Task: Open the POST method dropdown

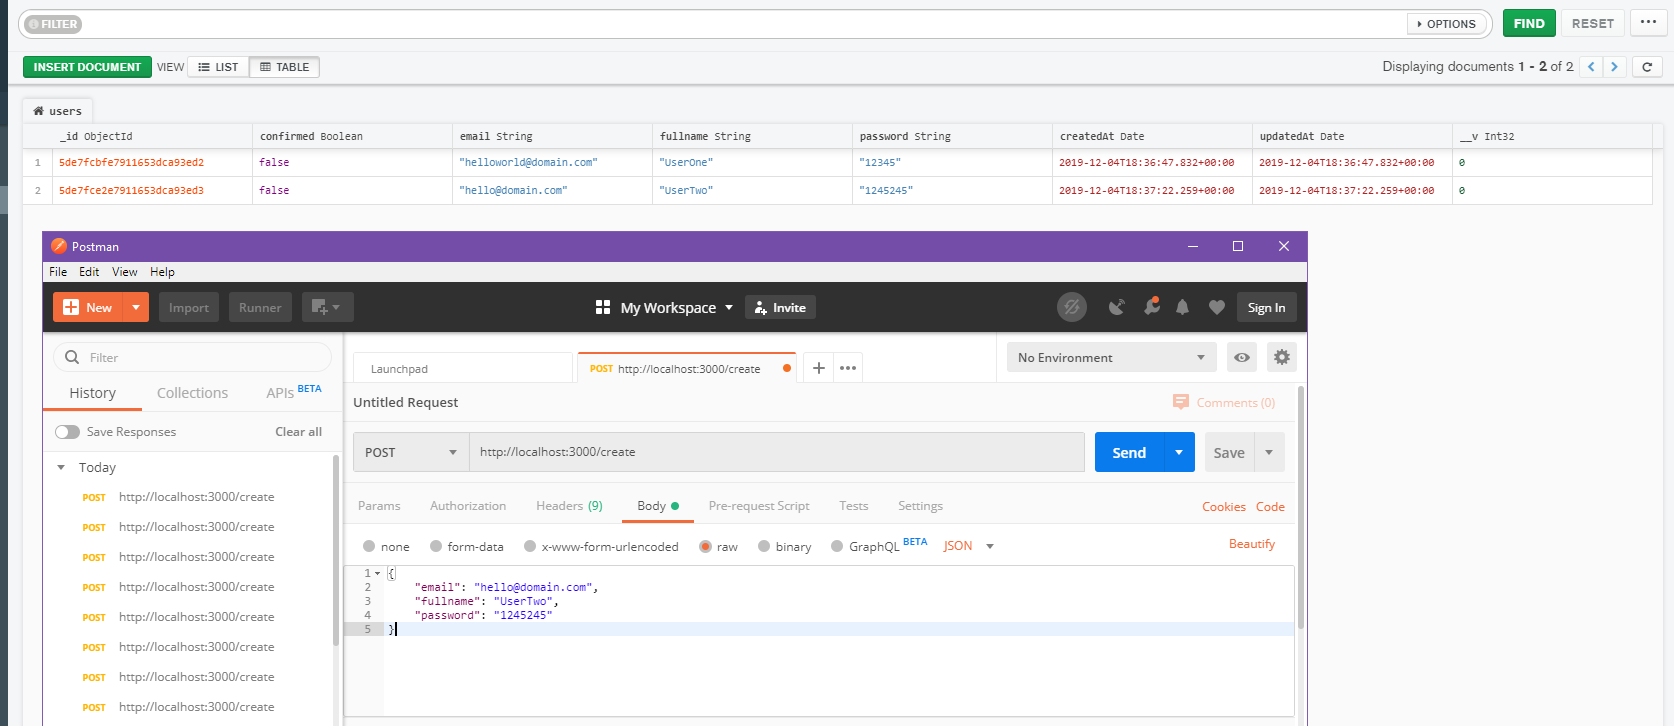Action: pyautogui.click(x=411, y=452)
